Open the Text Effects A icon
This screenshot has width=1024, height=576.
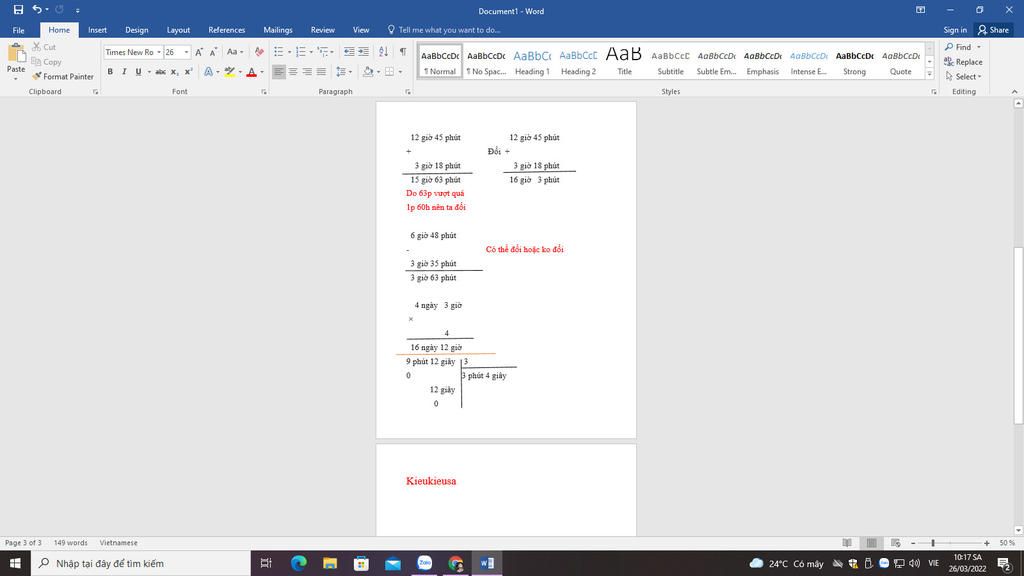click(208, 72)
